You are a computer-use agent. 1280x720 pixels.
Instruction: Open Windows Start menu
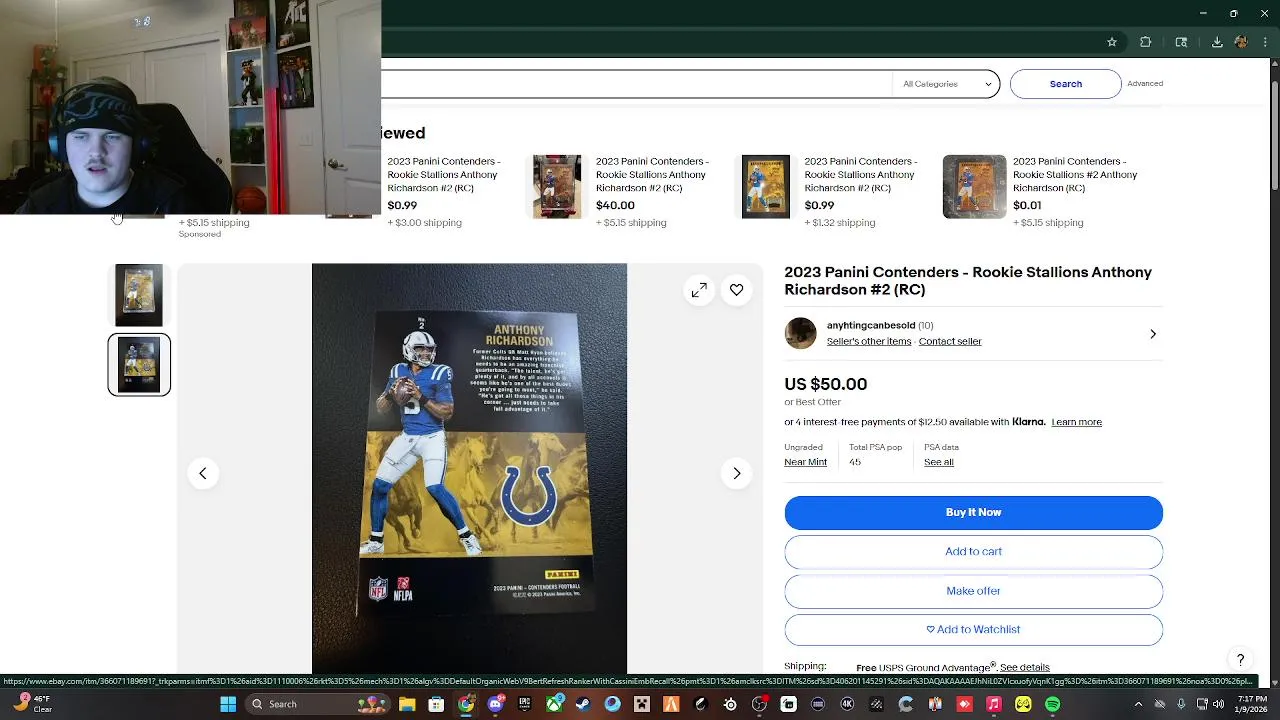228,704
